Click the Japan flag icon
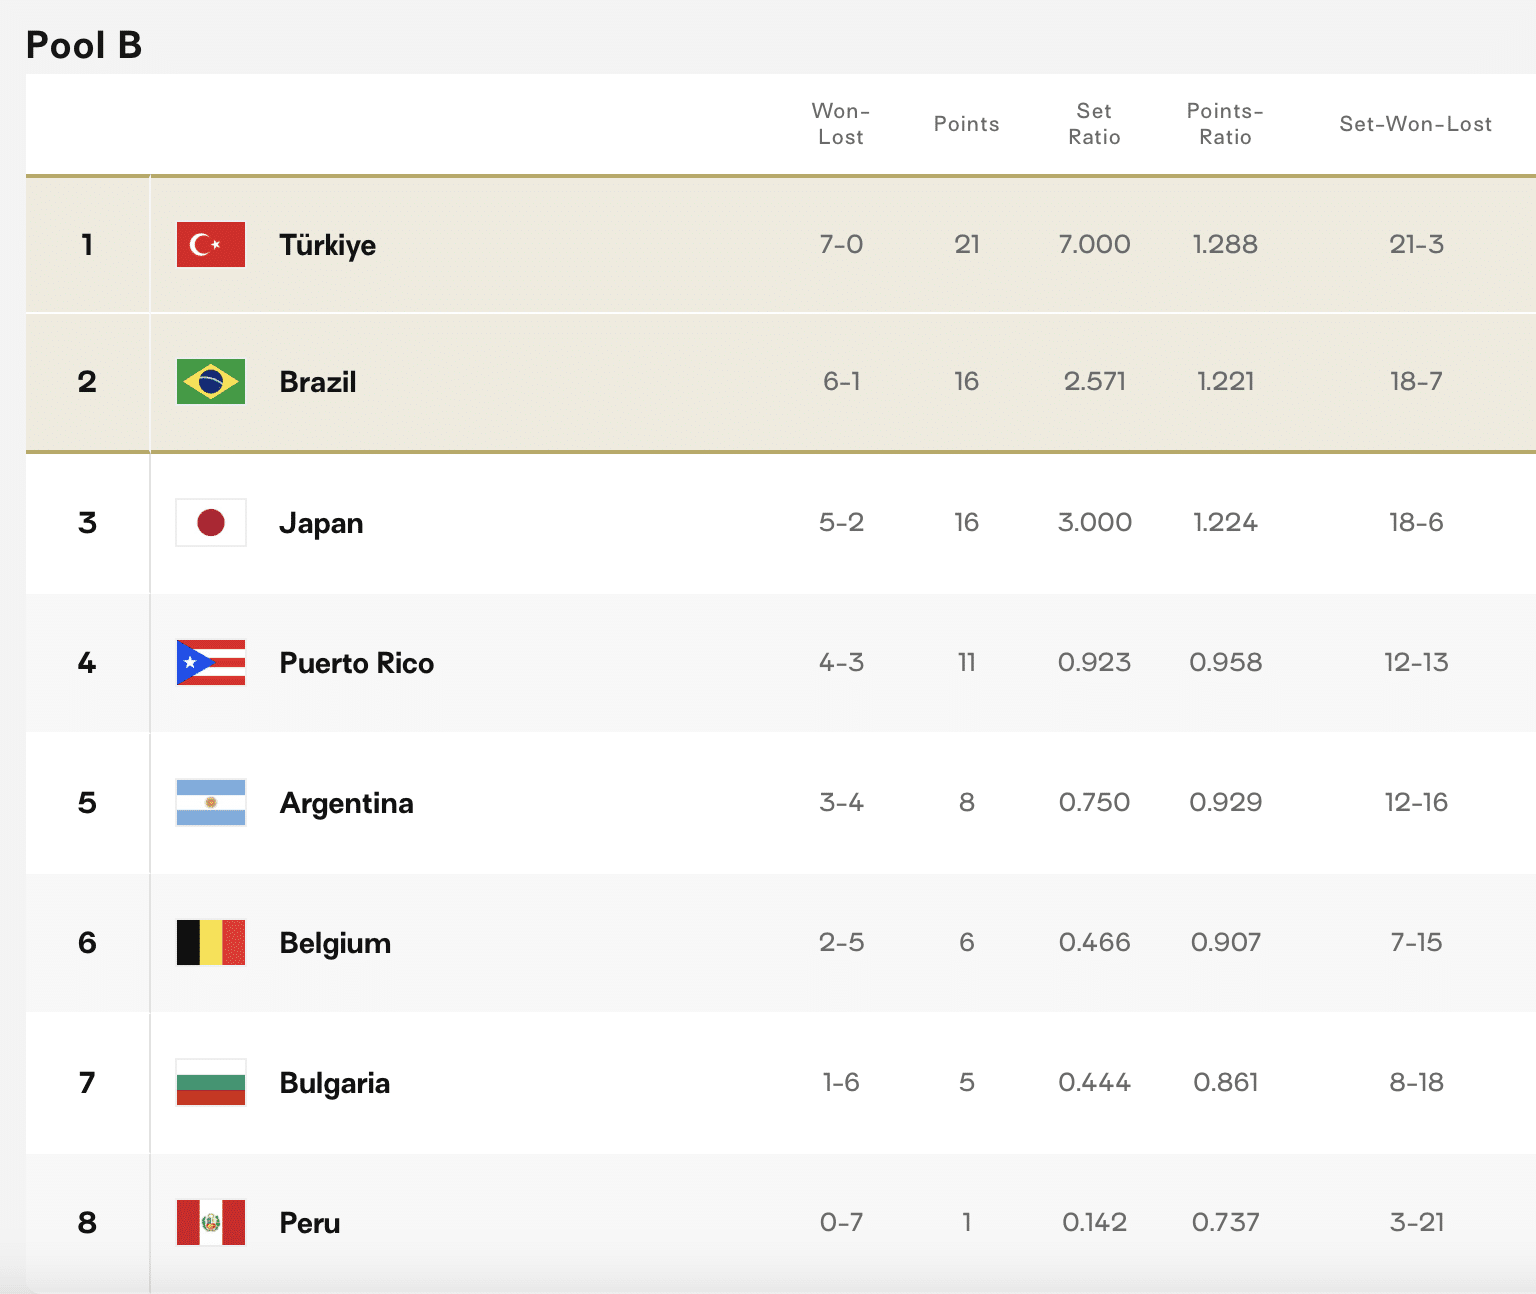This screenshot has height=1294, width=1536. click(211, 523)
